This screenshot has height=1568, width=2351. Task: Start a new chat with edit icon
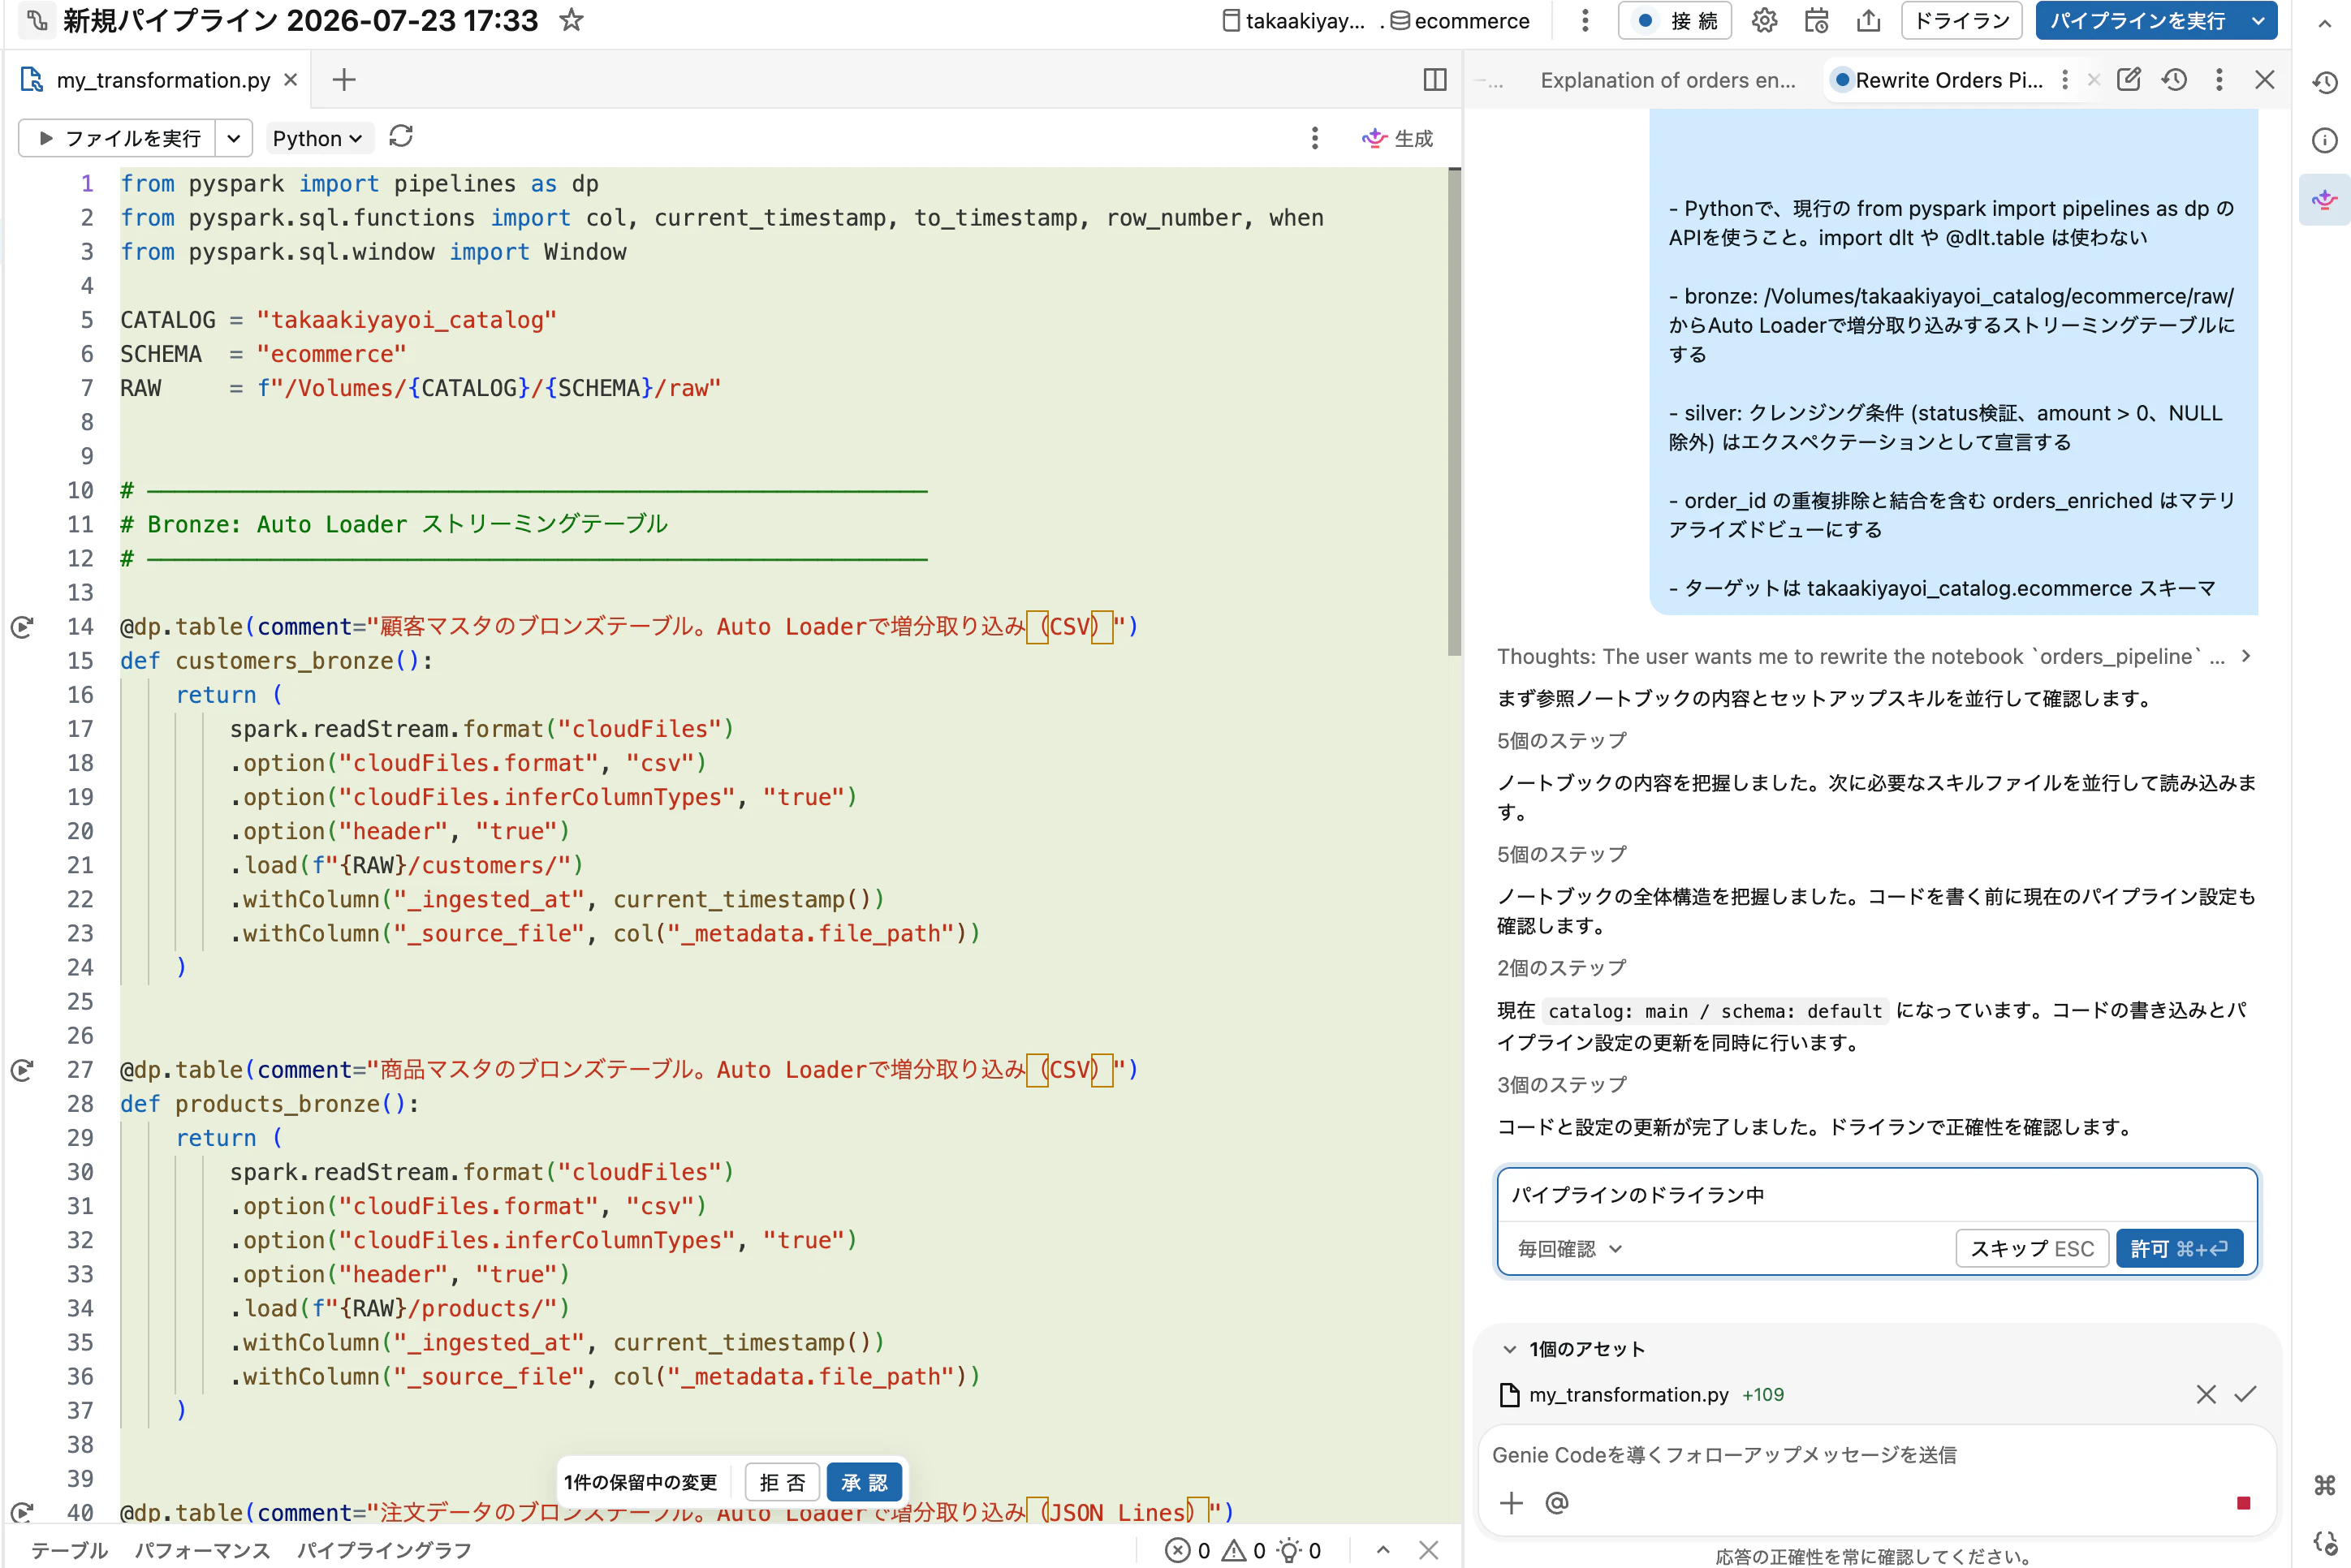coord(2129,80)
